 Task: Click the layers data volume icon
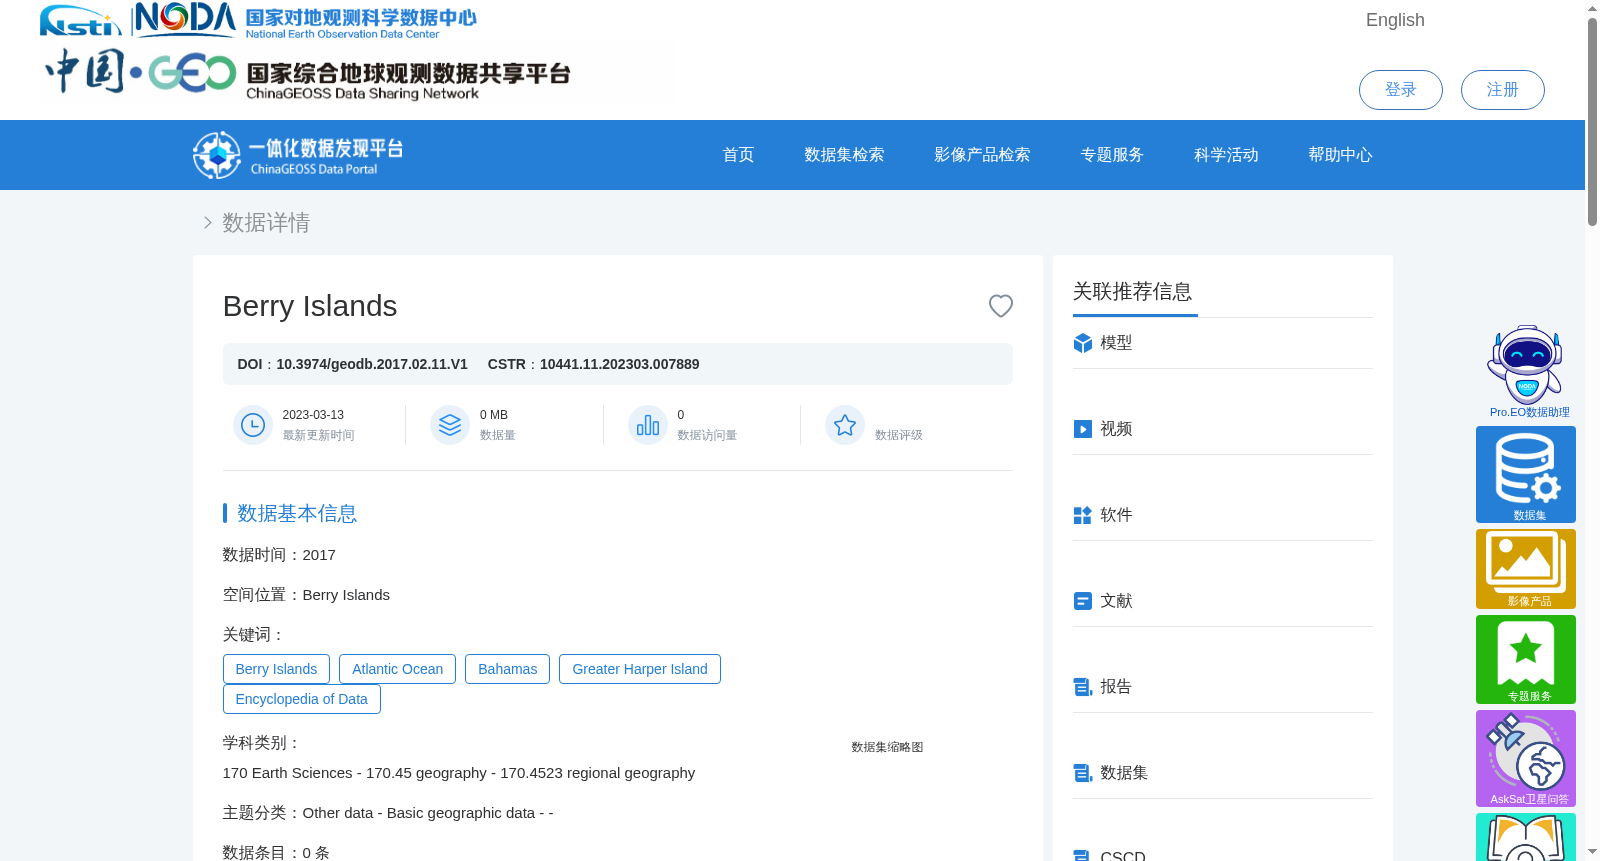click(450, 425)
